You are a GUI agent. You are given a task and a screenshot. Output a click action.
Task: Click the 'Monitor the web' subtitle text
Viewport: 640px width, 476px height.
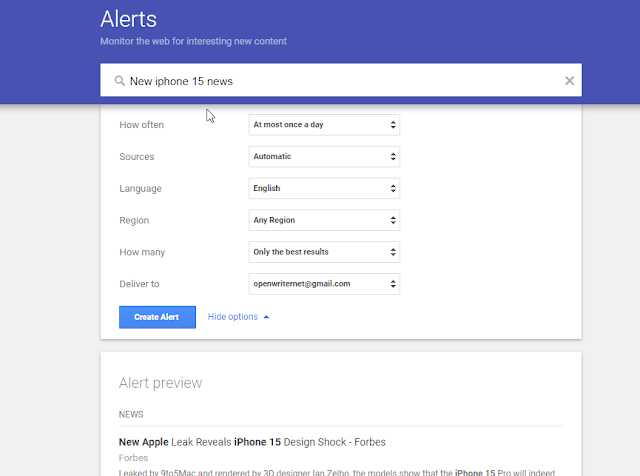[193, 41]
